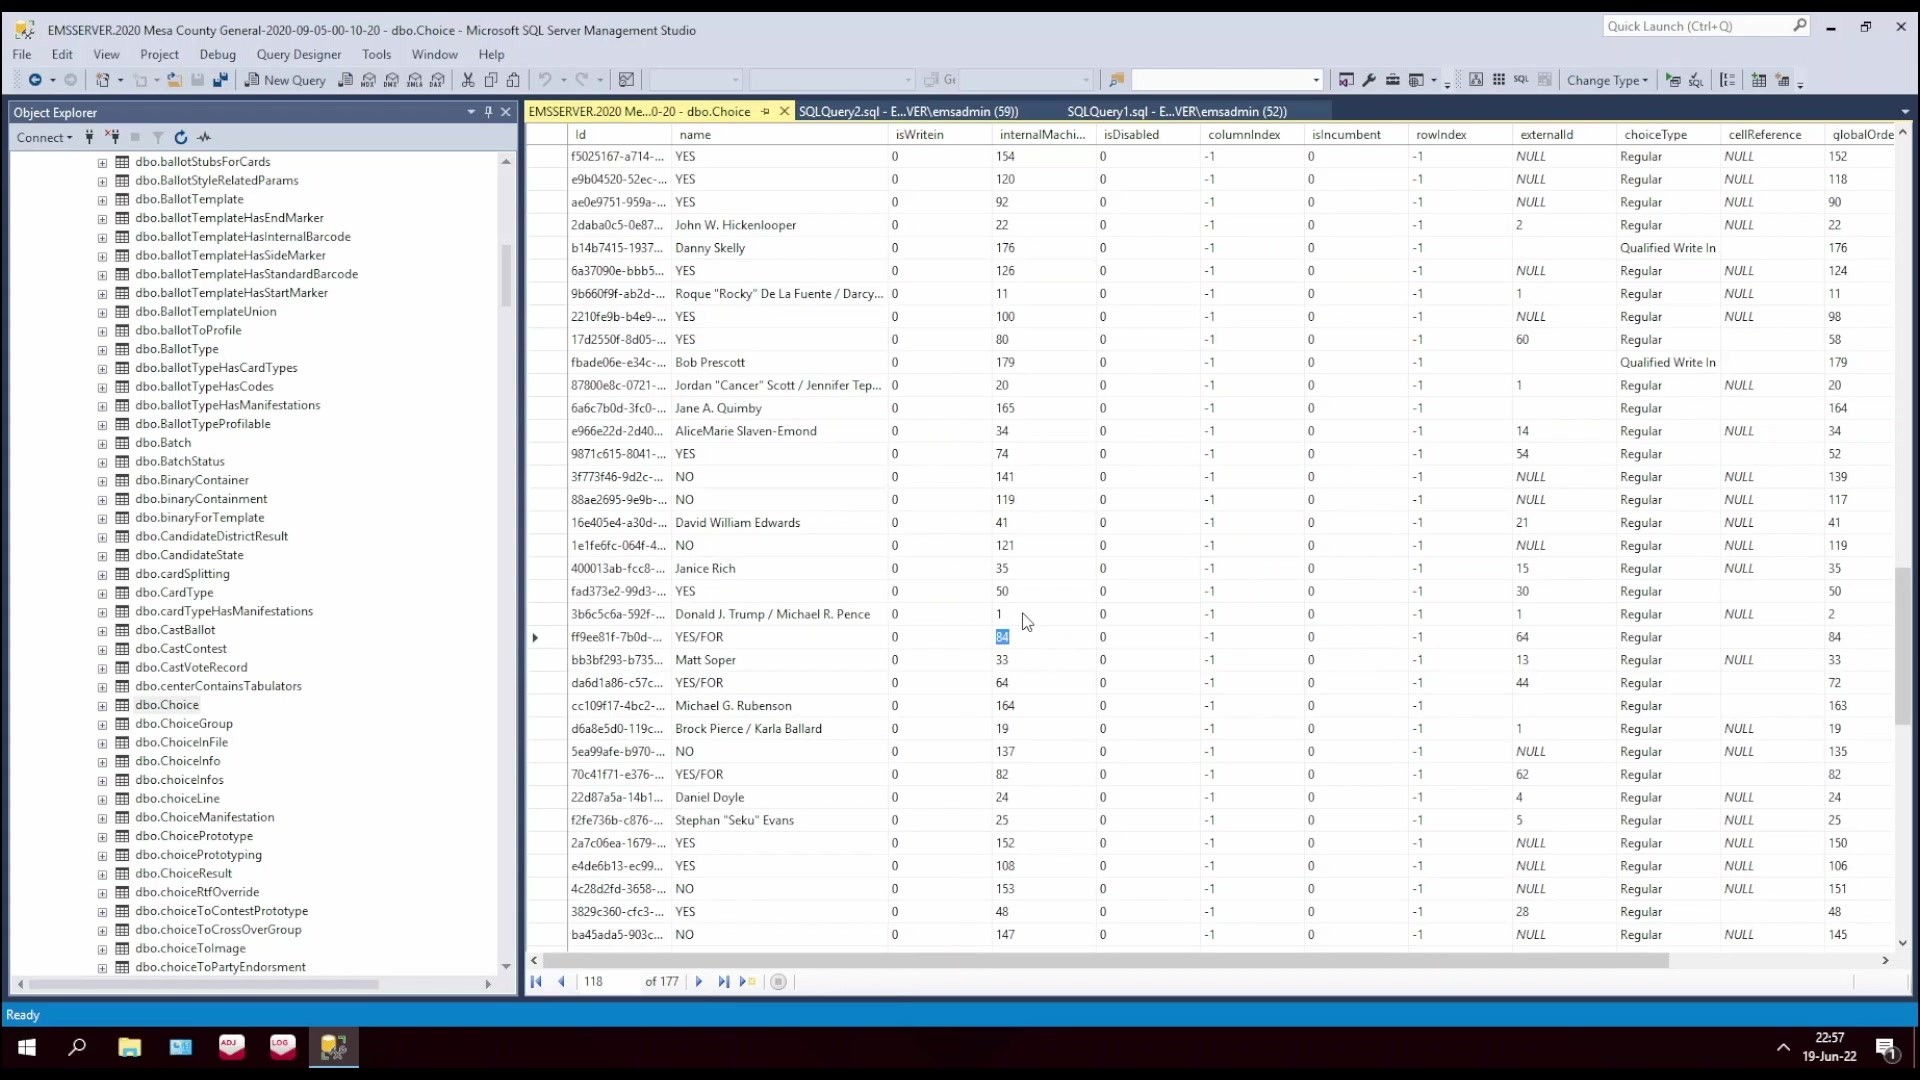Open the Windows notification center icon
Image resolution: width=1920 pixels, height=1080 pixels.
(1886, 1048)
